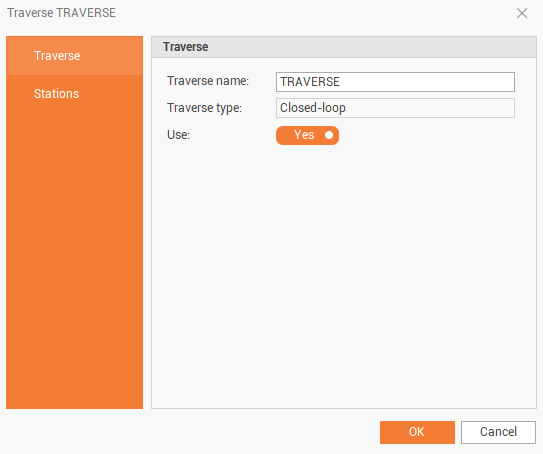
Task: Place cursor after TRAVERSE text in name field
Action: pyautogui.click(x=341, y=82)
